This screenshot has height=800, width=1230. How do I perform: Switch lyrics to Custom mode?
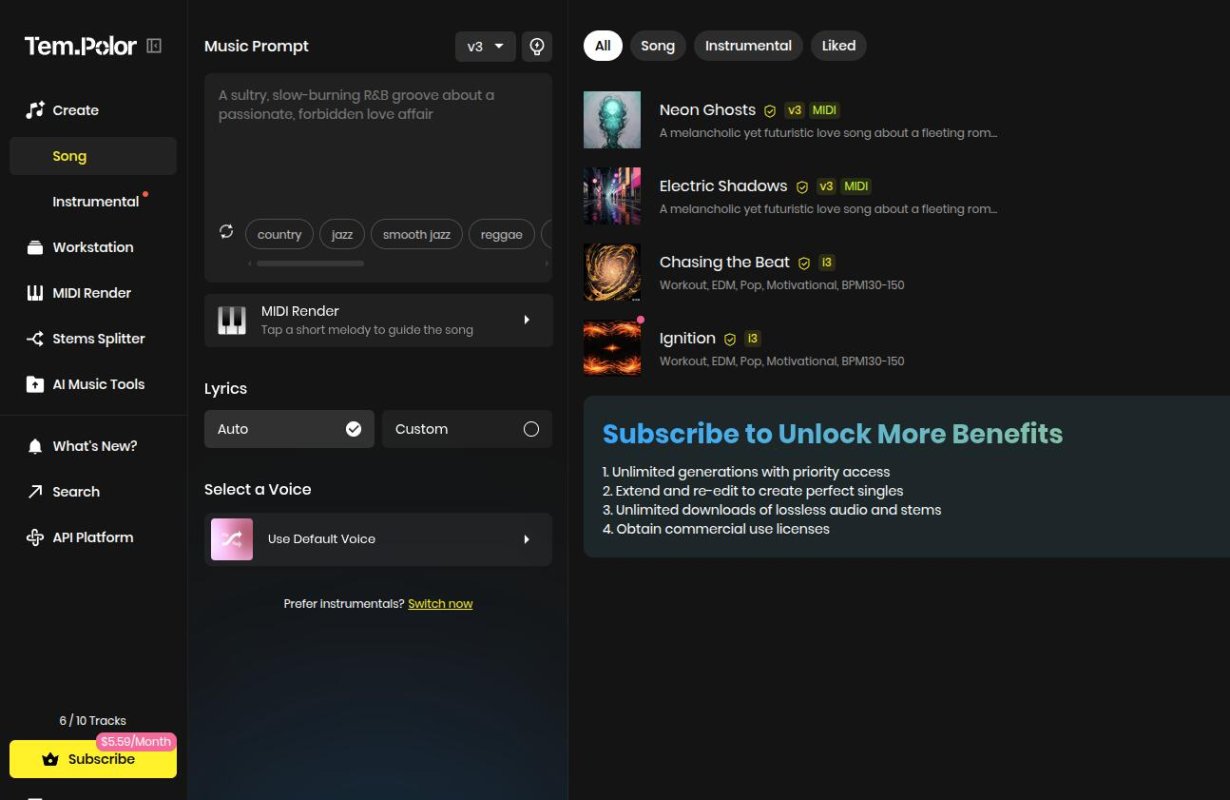coord(466,428)
